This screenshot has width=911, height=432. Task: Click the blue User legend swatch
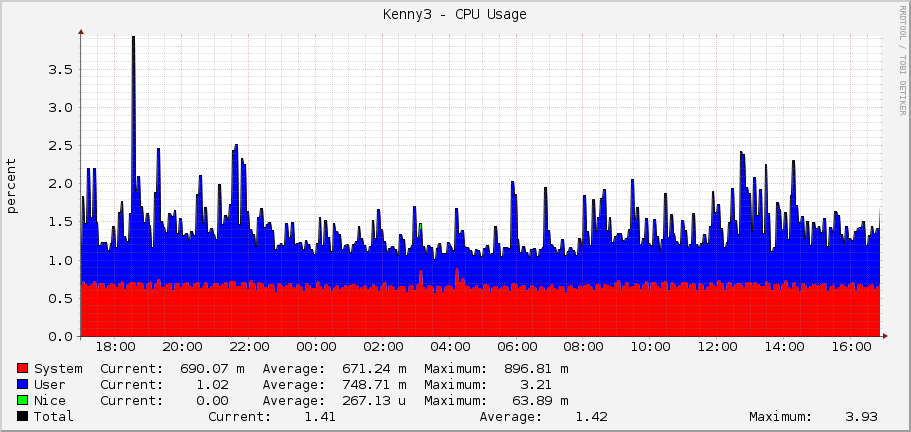click(x=23, y=385)
